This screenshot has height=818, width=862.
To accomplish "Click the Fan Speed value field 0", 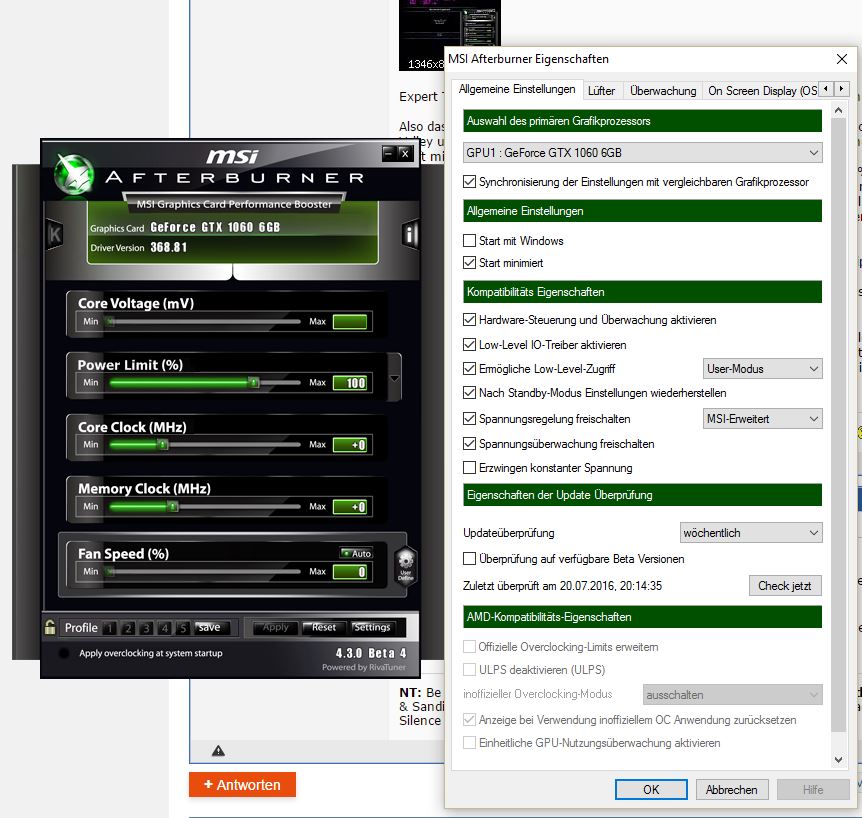I will [x=350, y=572].
